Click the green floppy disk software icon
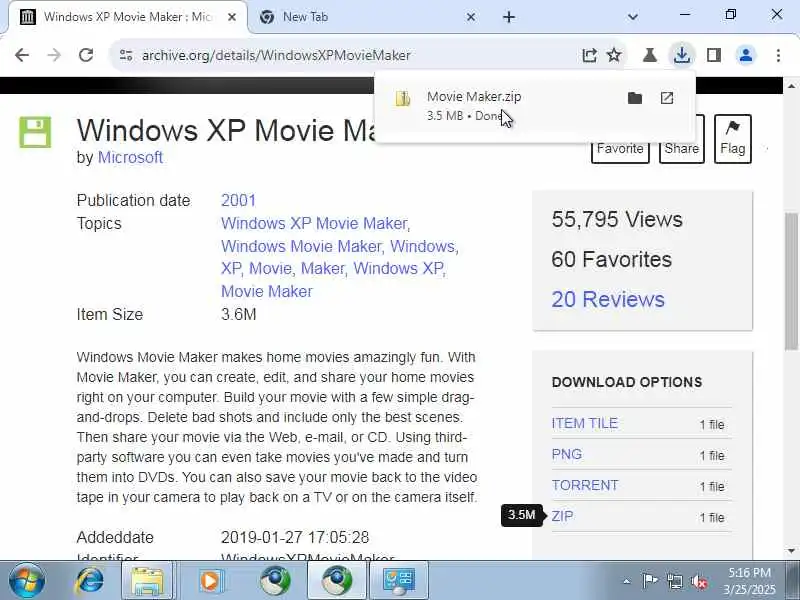Image resolution: width=800 pixels, height=600 pixels. [x=35, y=132]
